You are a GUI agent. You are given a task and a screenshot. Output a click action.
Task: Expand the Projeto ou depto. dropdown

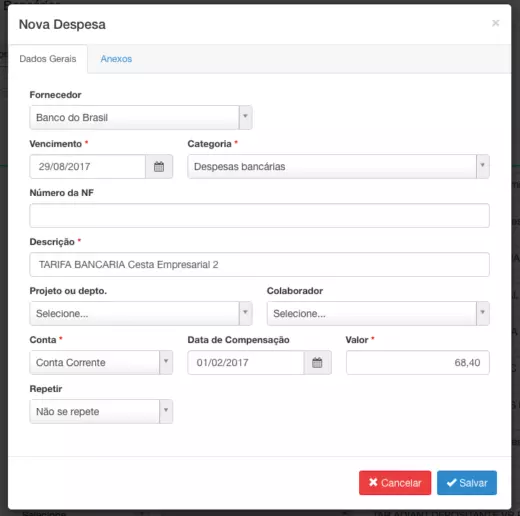click(141, 313)
